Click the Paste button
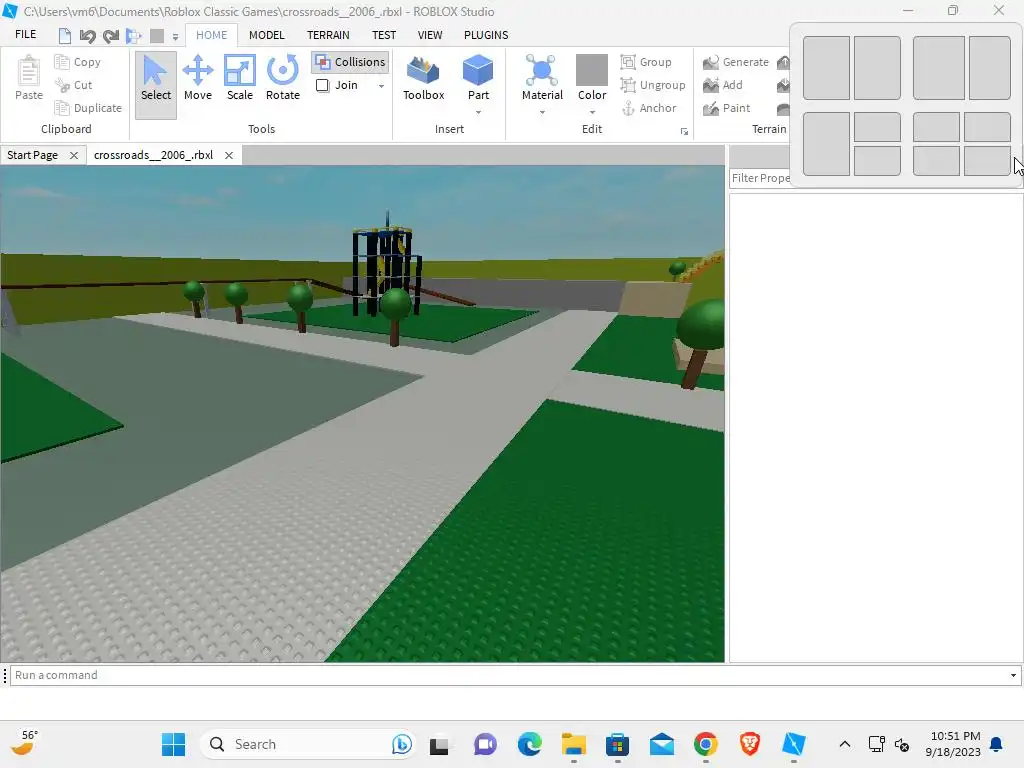The height and width of the screenshot is (768, 1024). pos(29,78)
